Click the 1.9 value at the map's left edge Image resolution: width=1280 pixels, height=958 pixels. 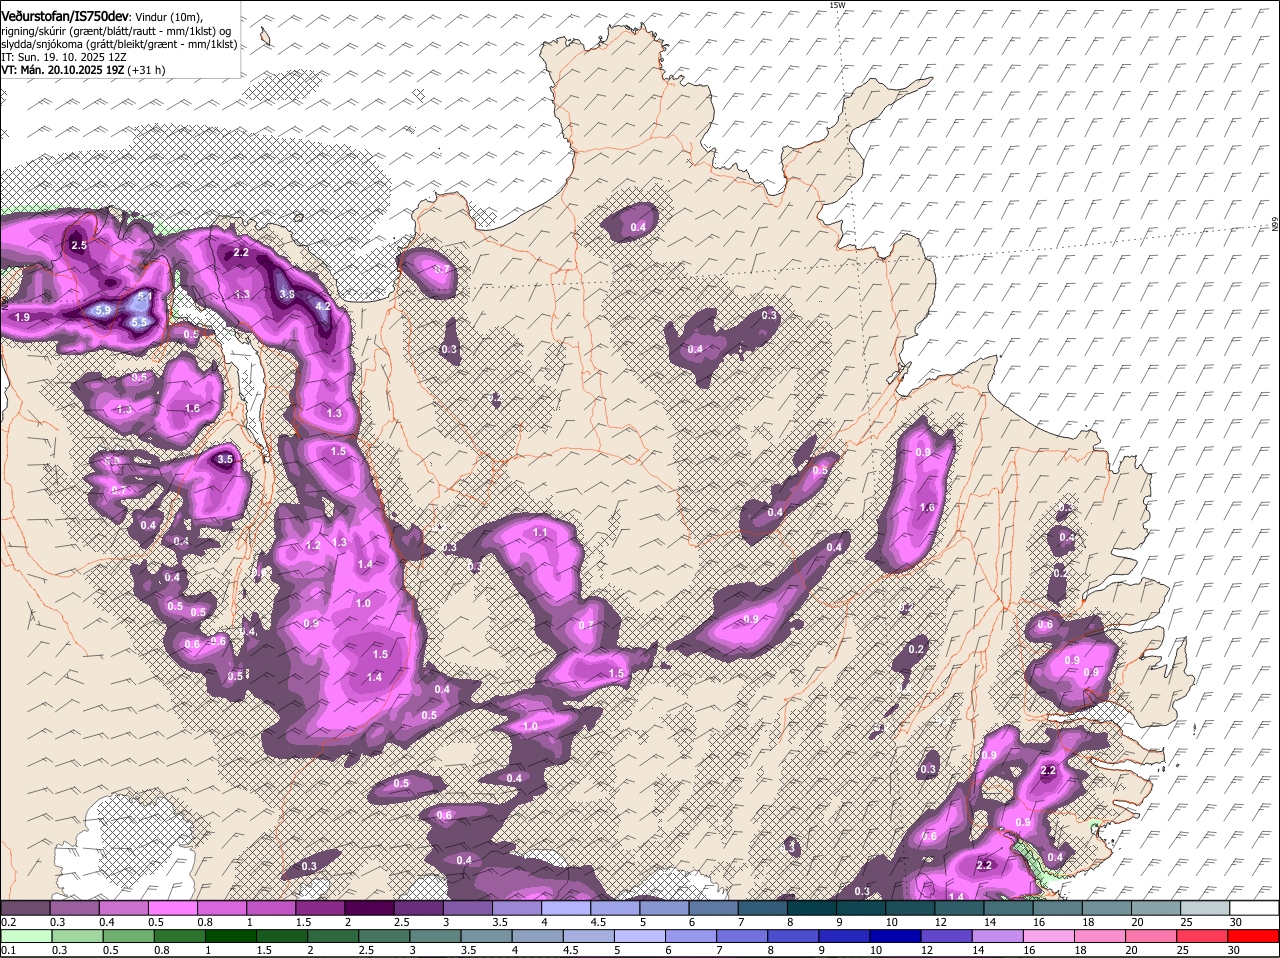tap(22, 317)
